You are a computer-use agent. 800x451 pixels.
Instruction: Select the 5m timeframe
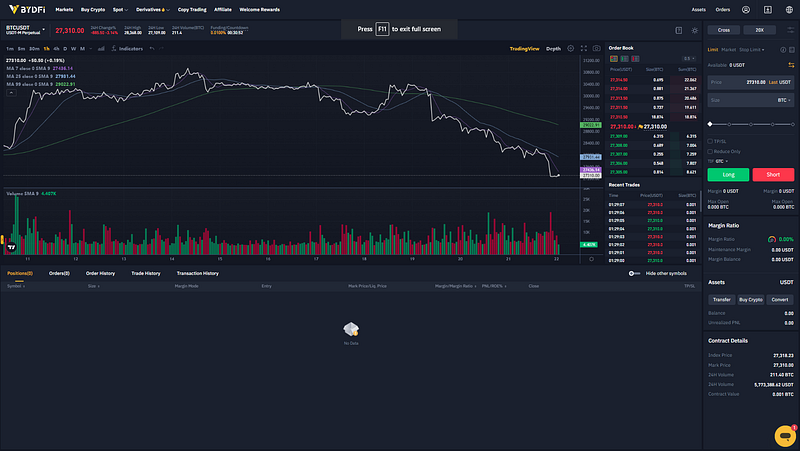(21, 49)
